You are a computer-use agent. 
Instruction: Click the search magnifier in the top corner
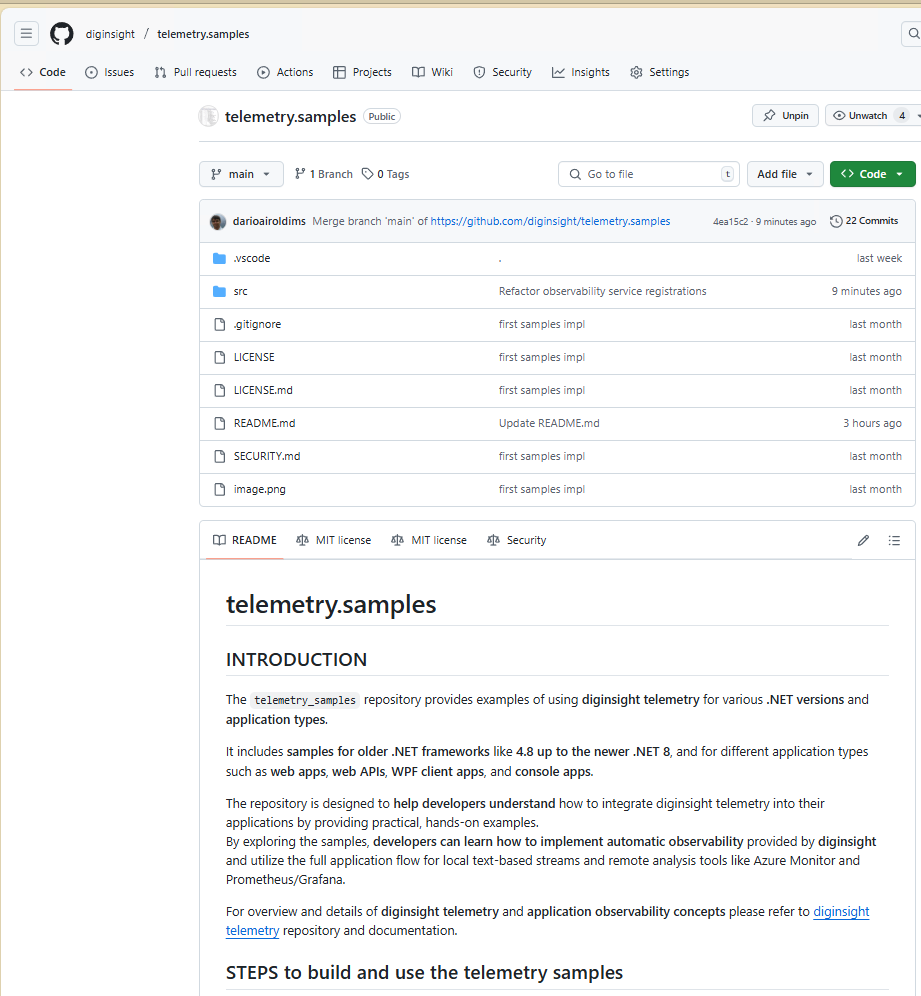tap(916, 33)
